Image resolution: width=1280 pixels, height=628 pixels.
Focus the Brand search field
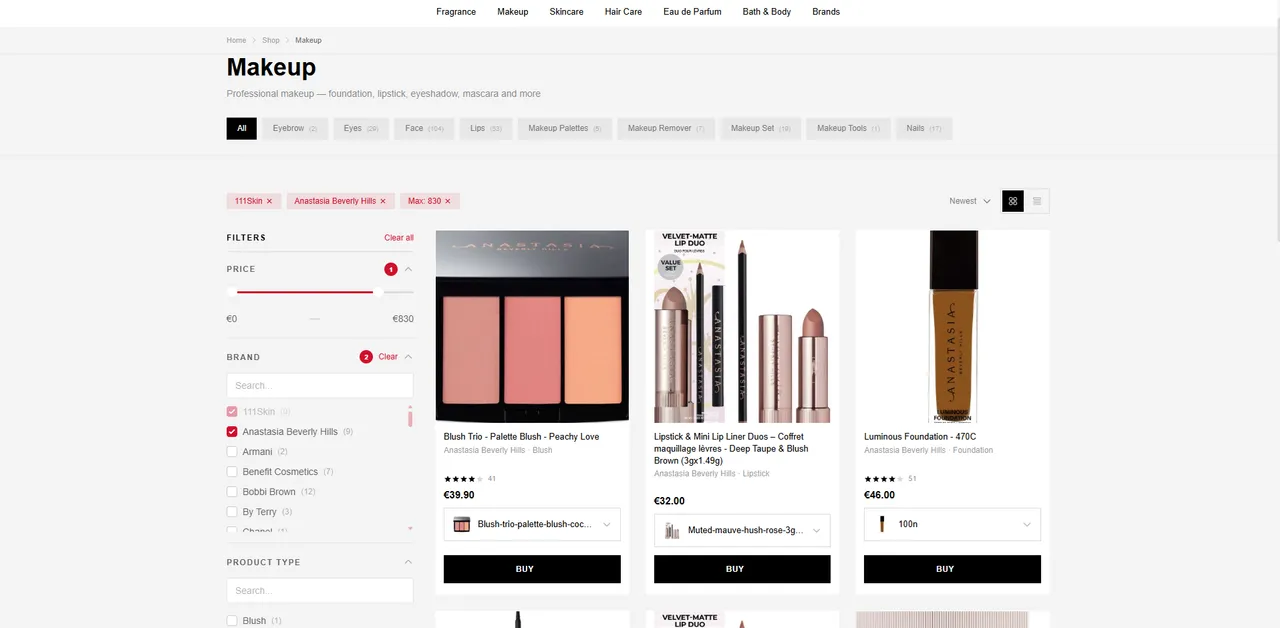pyautogui.click(x=320, y=385)
